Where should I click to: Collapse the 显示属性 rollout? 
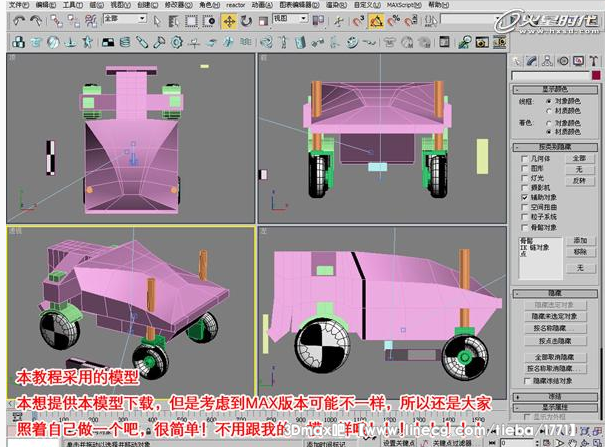coord(555,407)
